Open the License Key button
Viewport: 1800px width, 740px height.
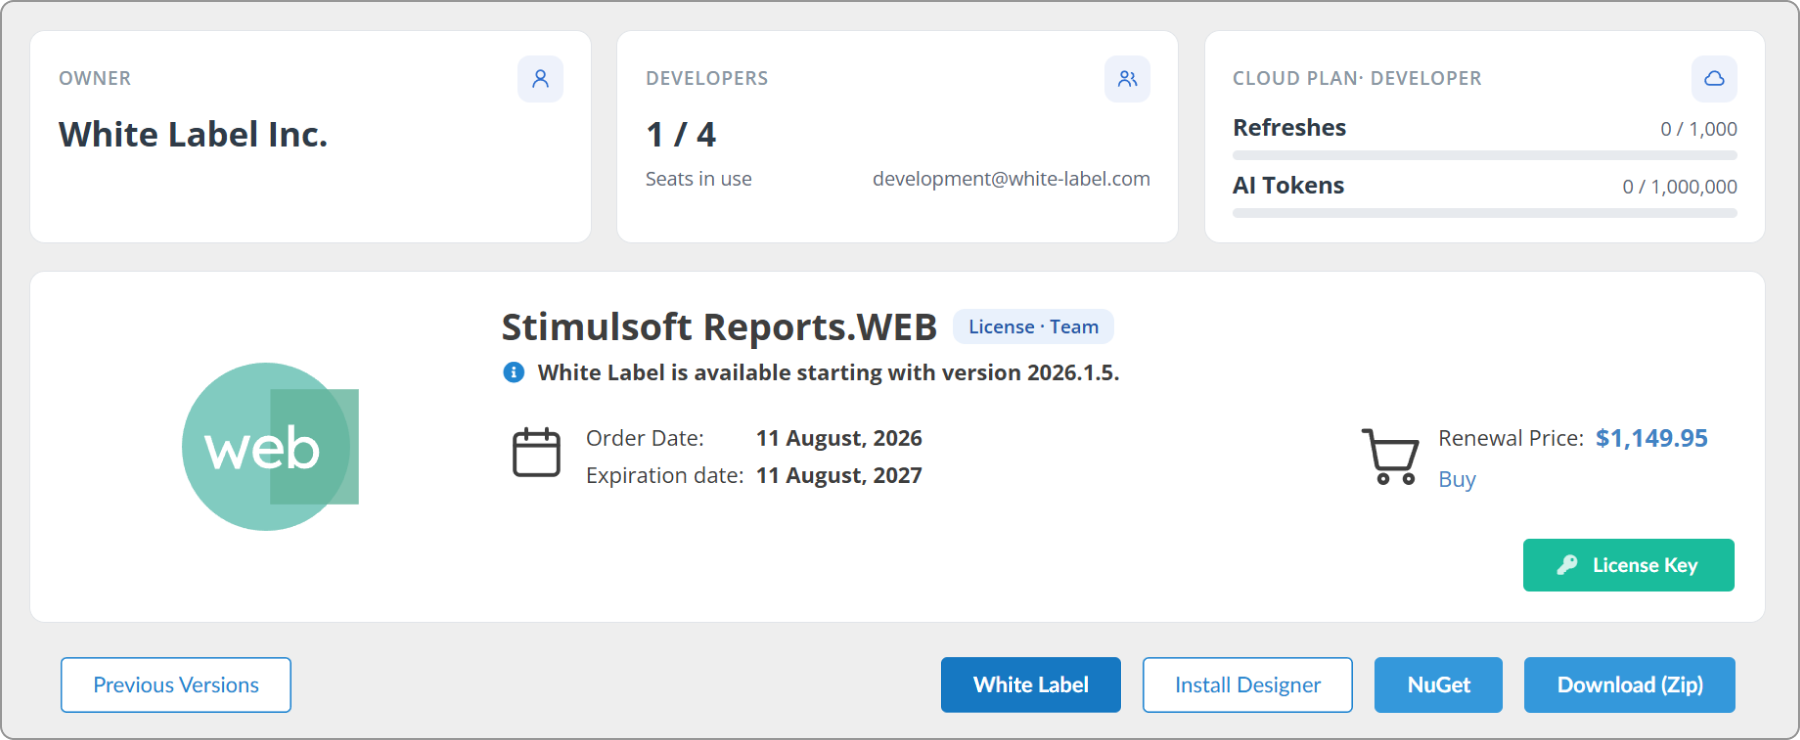[x=1628, y=565]
